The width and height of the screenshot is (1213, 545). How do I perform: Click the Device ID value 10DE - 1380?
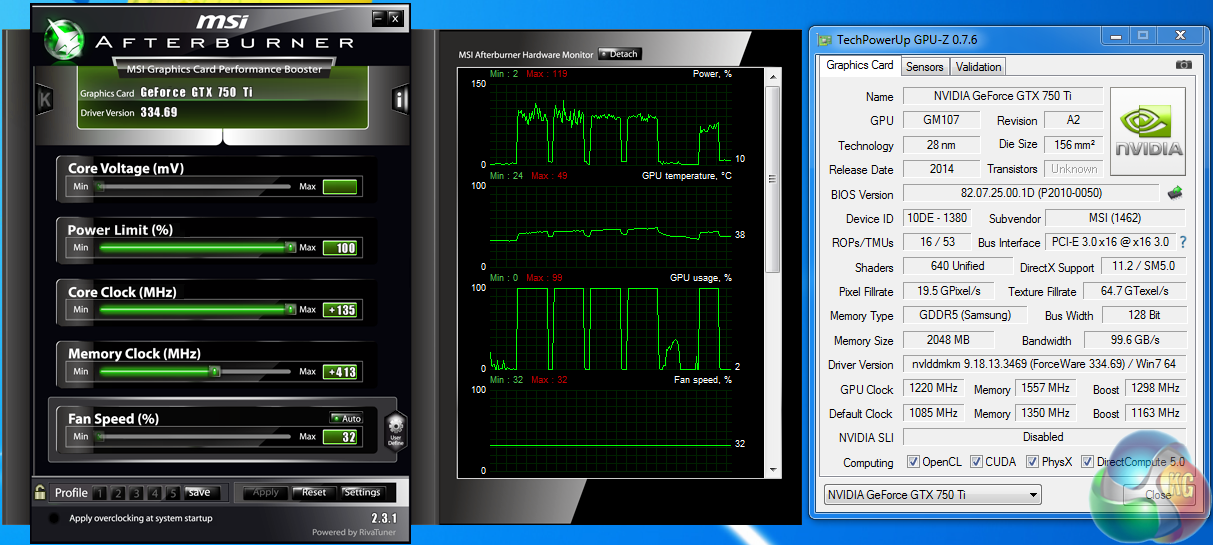(937, 218)
